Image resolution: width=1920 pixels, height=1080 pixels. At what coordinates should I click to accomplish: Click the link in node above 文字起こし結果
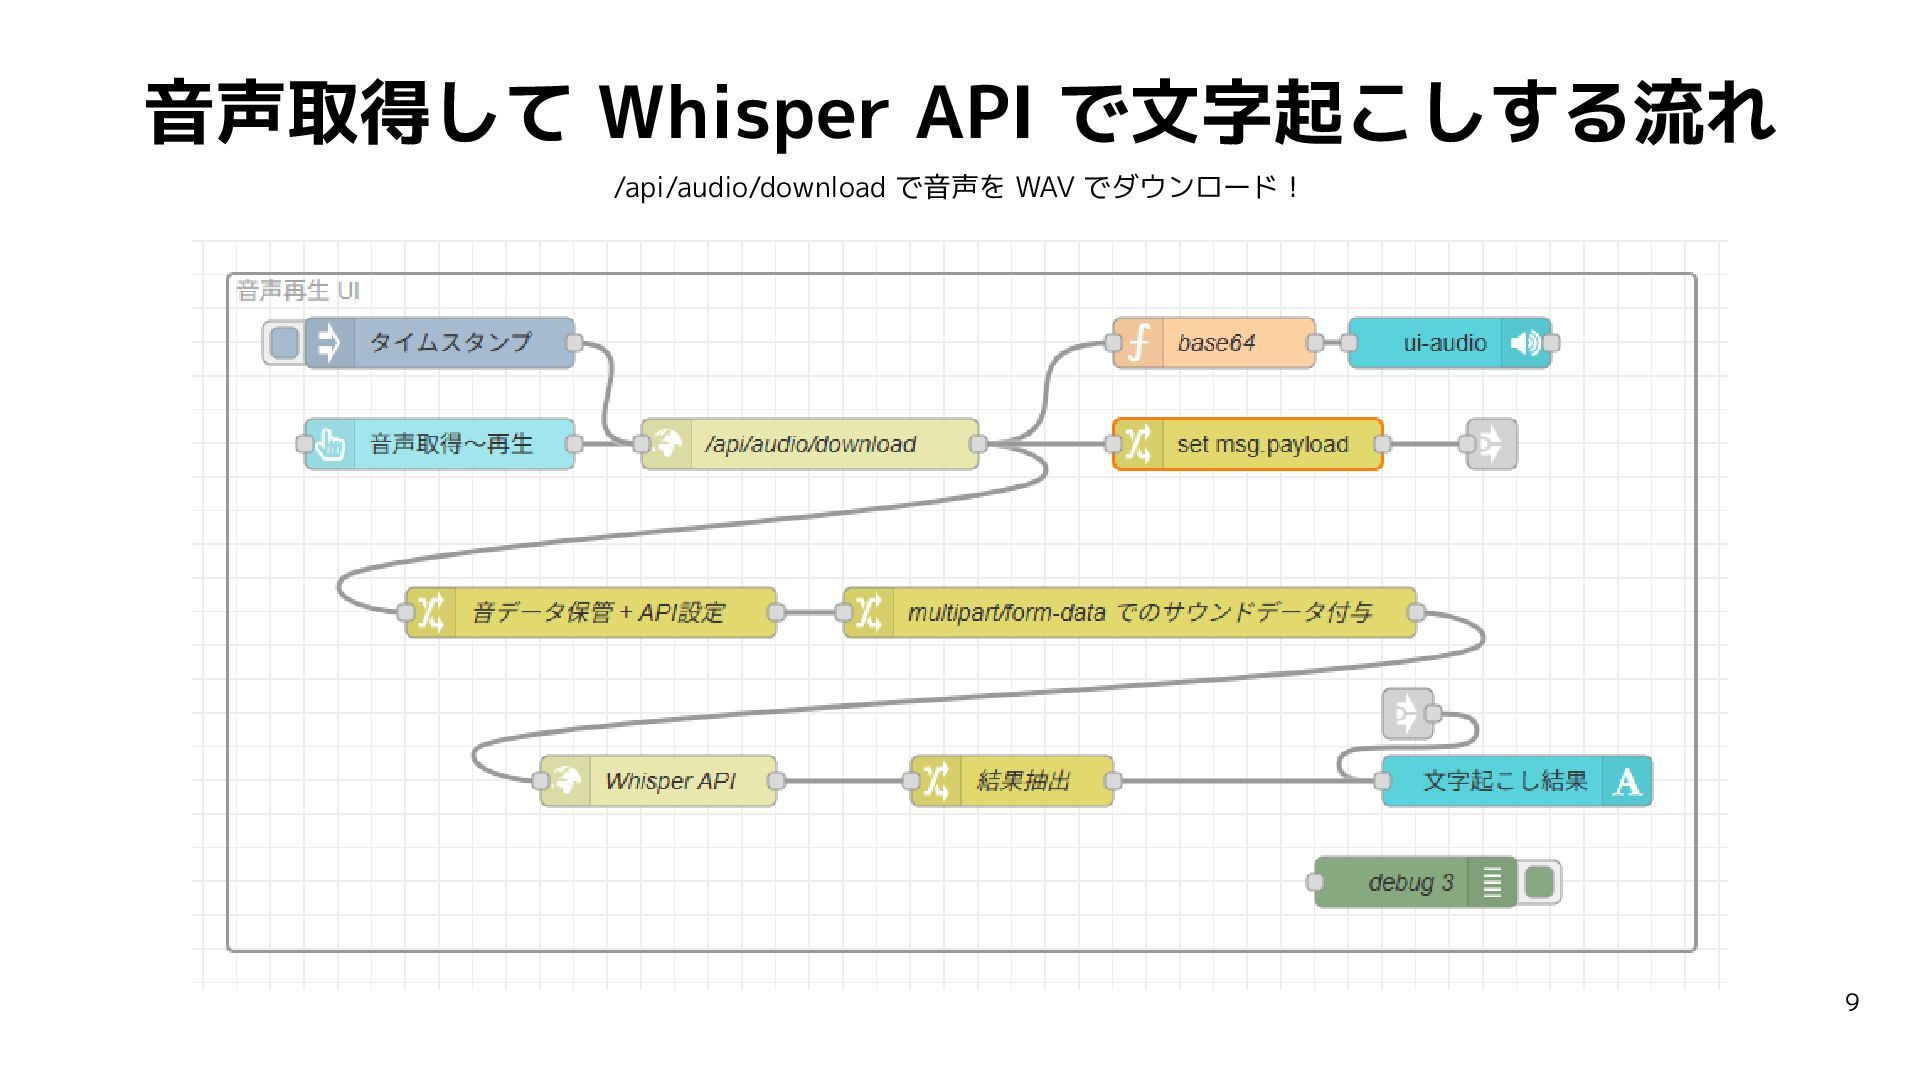point(1407,714)
